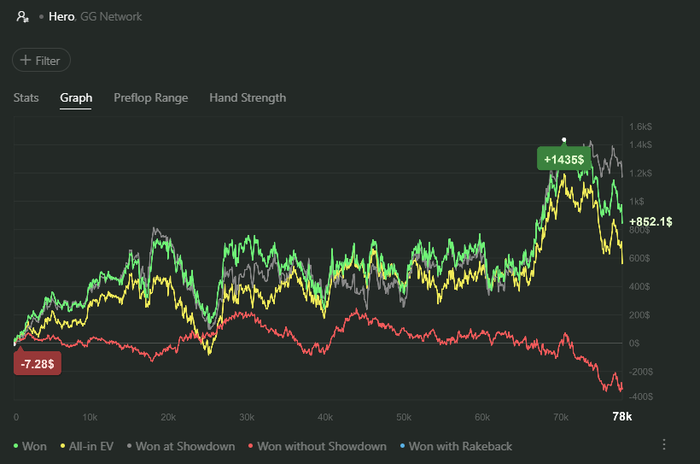The height and width of the screenshot is (464, 700).
Task: Click the Filter button
Action: tap(41, 60)
